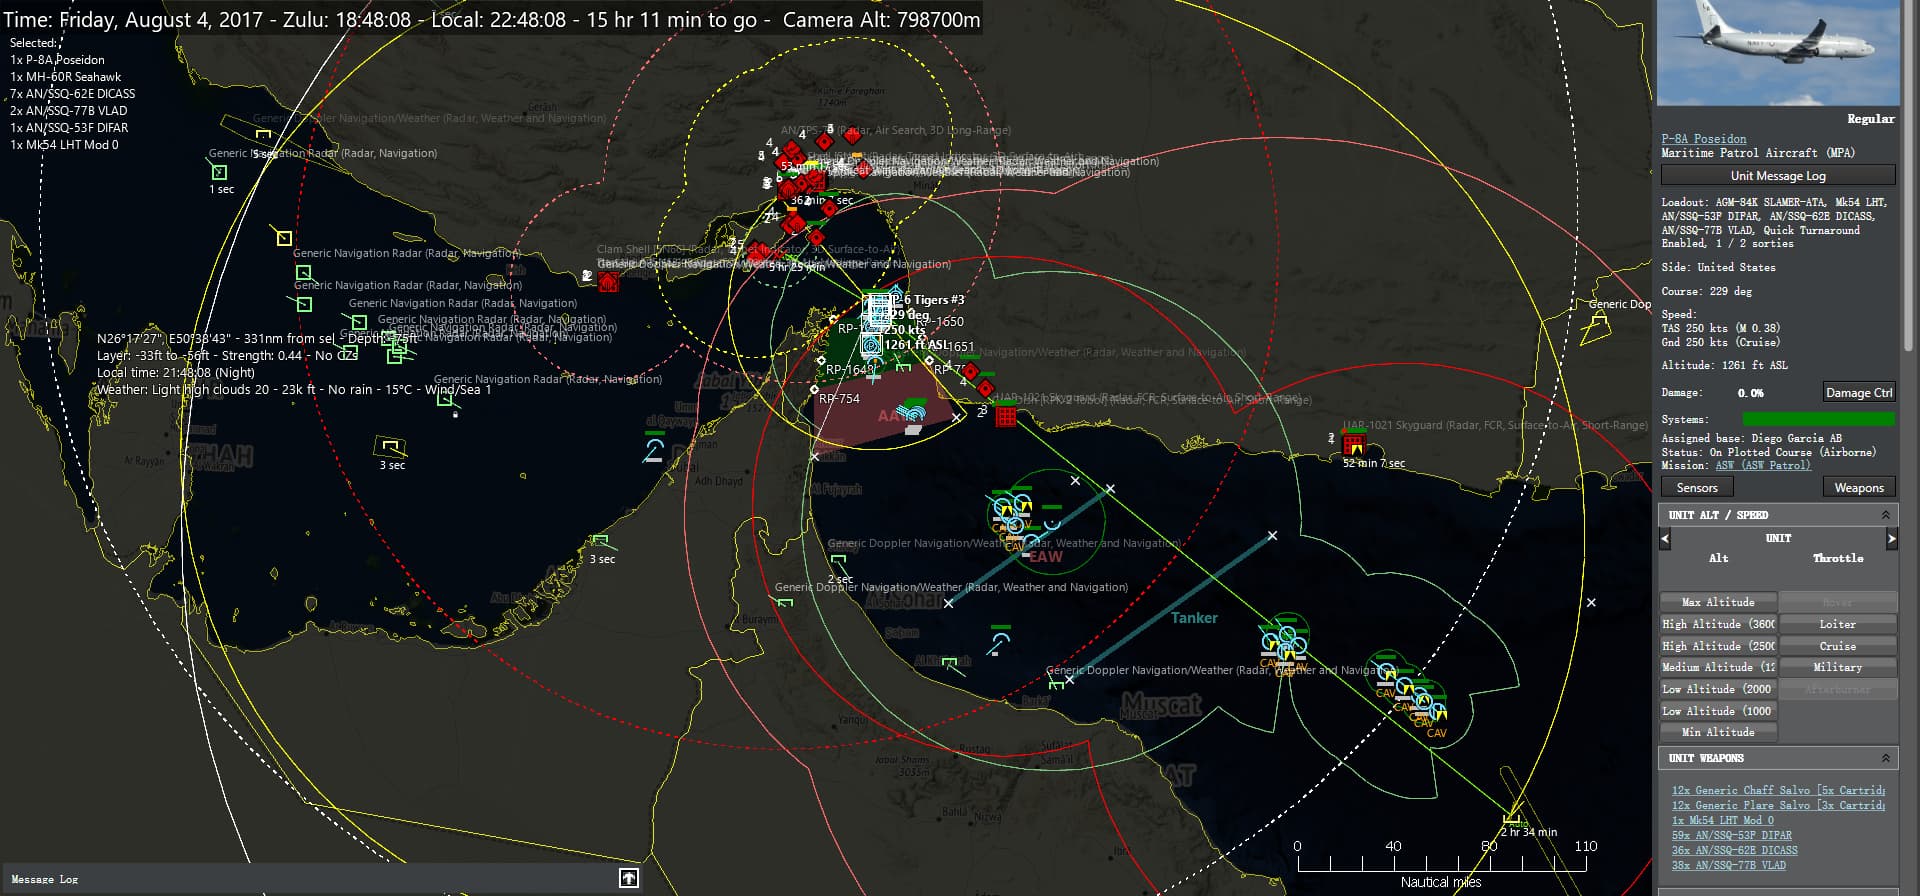
Task: Collapse the UNIT ALT / SPEED panel
Action: point(1886,515)
